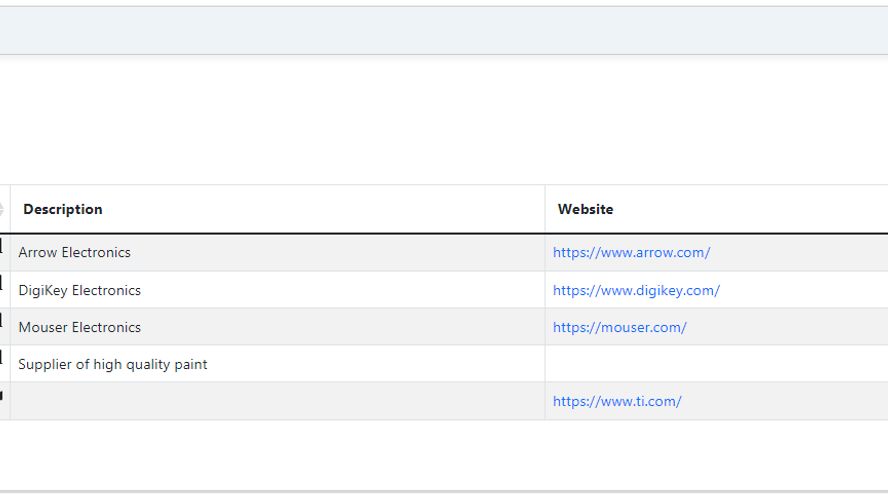Select the DigiKey Electronics description cell

tap(278, 290)
